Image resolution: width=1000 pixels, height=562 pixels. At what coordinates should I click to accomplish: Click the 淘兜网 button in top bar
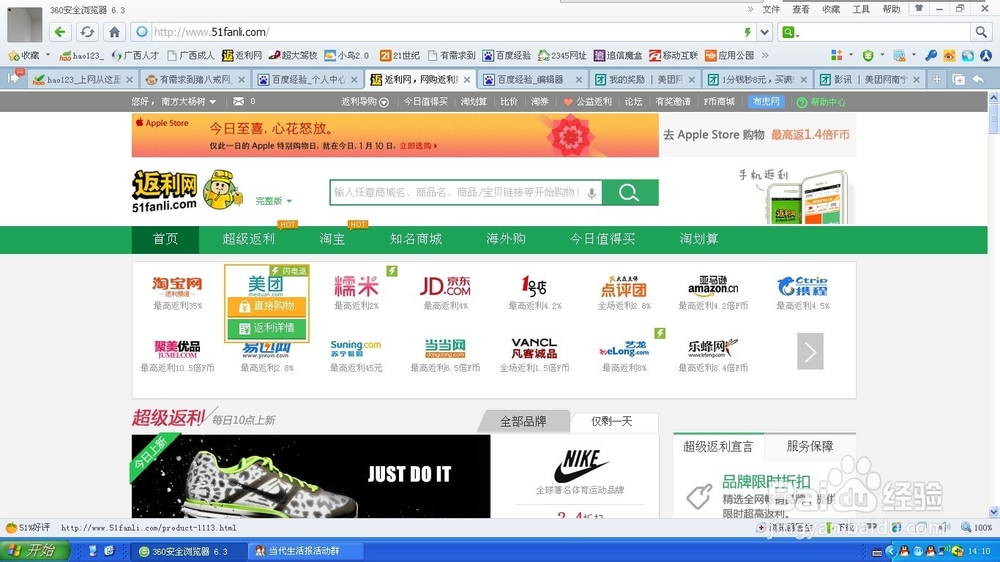pos(765,101)
